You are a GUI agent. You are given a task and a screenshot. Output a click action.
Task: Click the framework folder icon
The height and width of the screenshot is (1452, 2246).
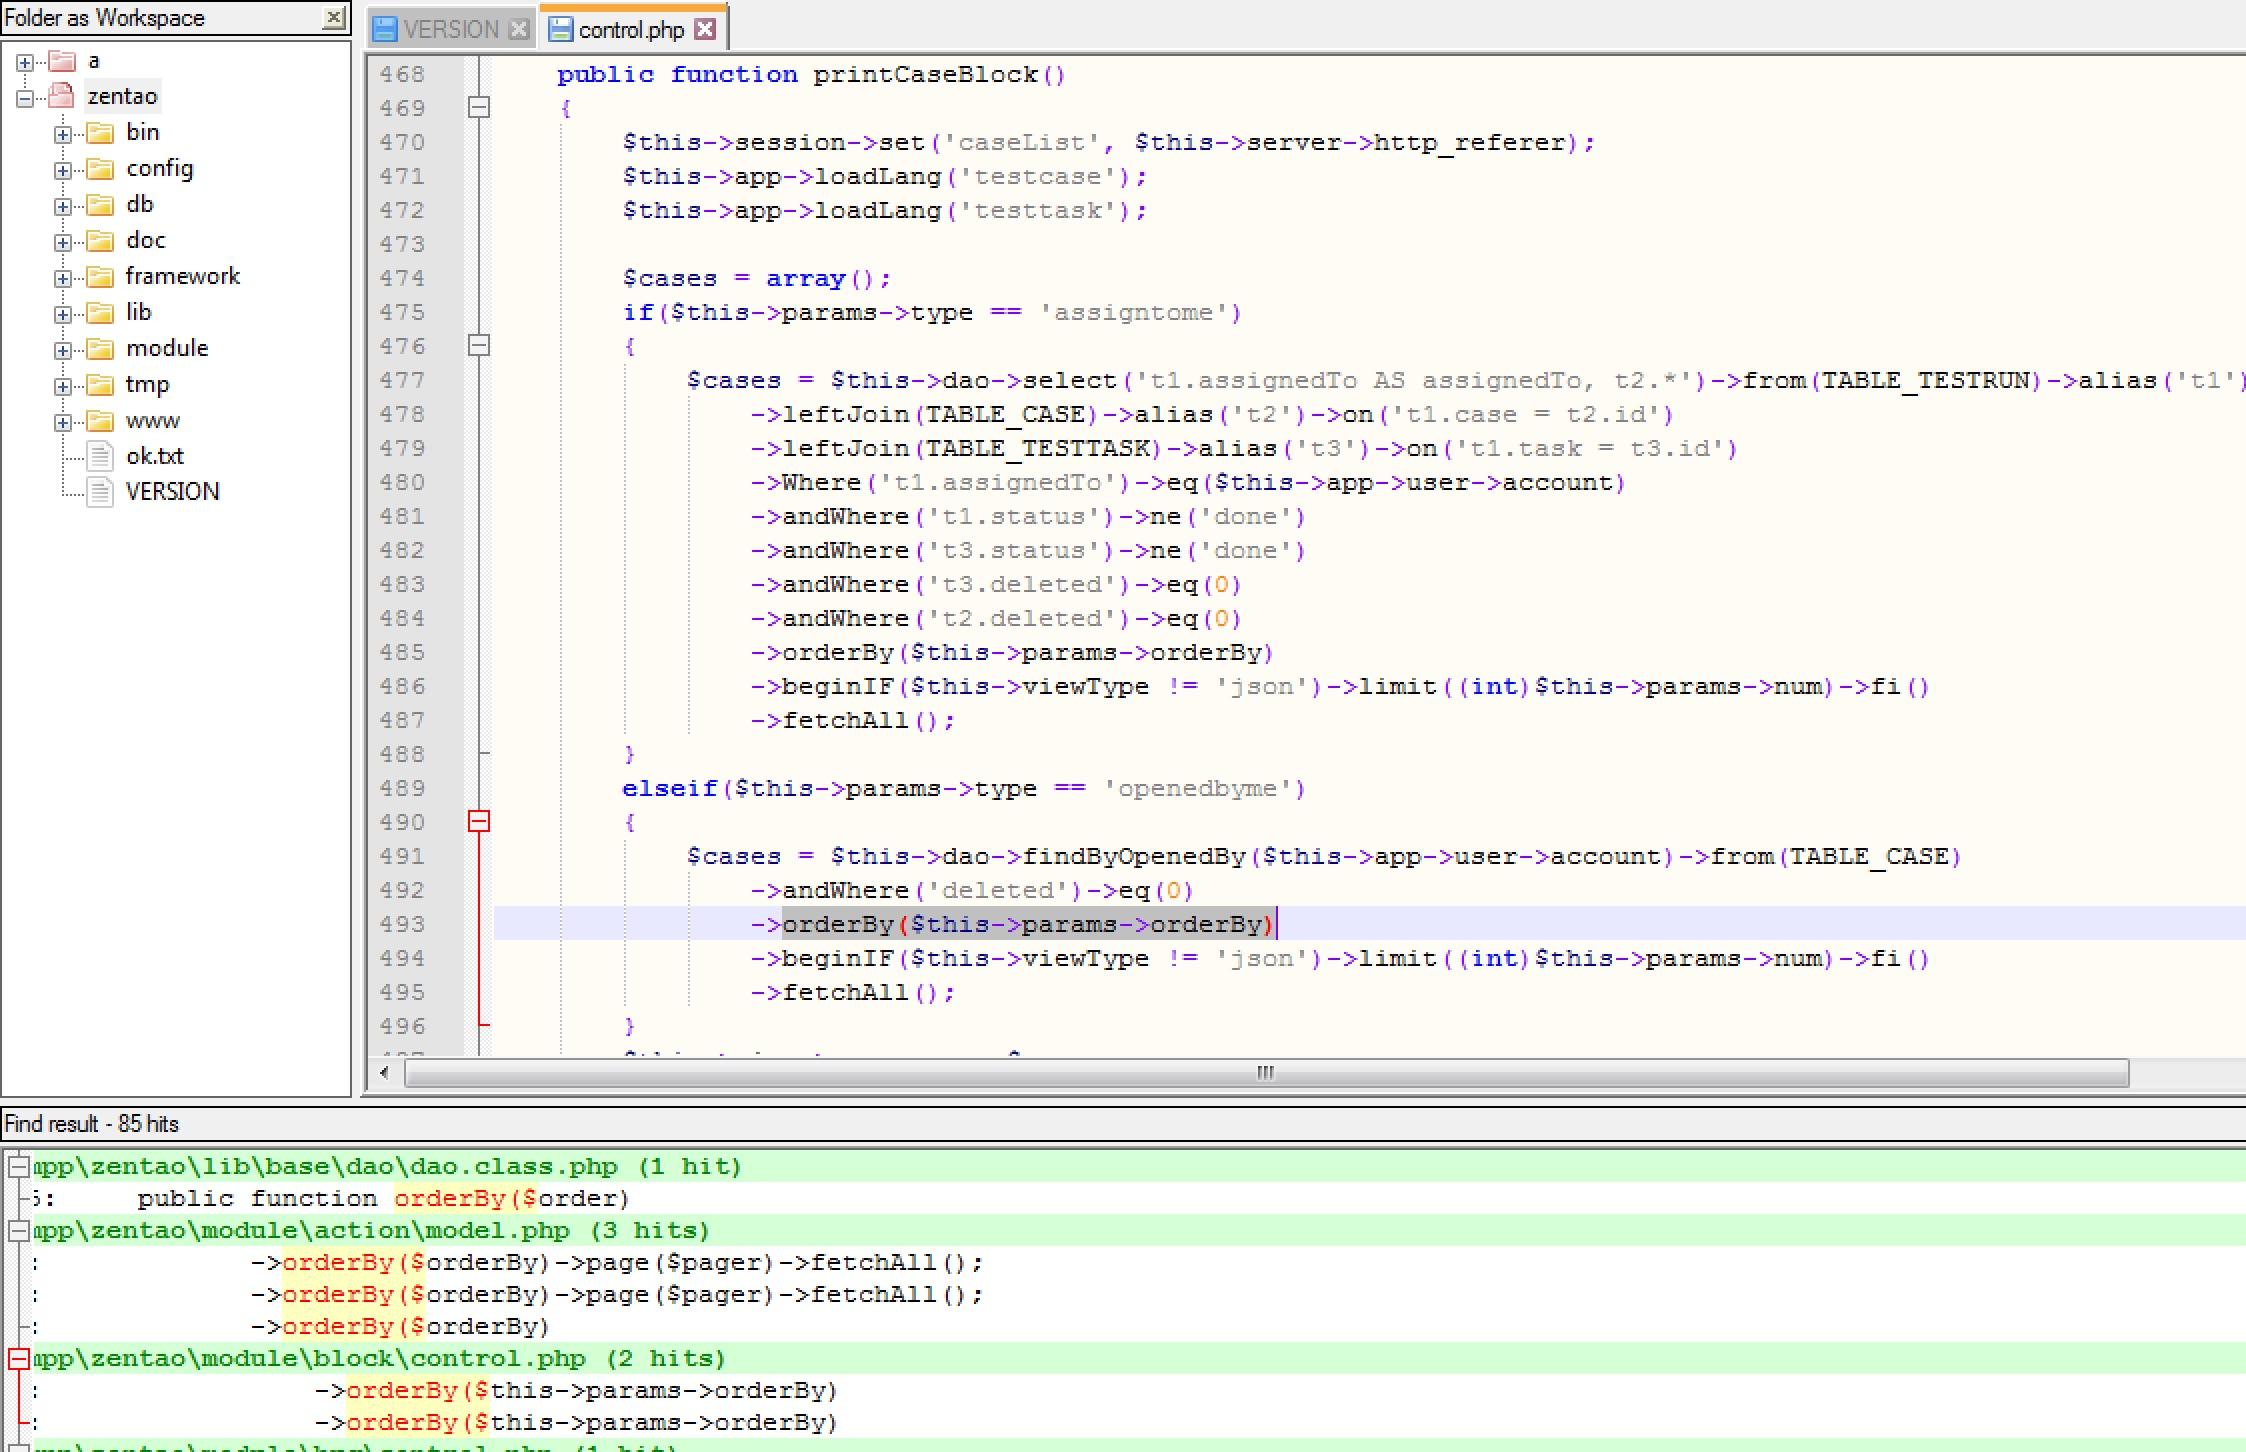coord(100,277)
